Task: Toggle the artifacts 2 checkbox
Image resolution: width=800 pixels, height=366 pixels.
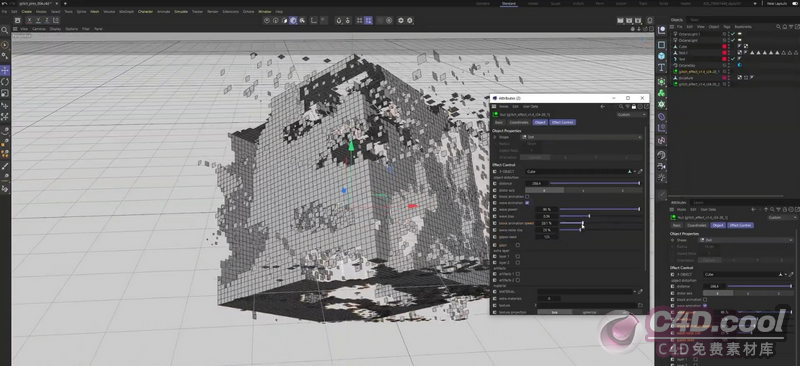Action: tap(517, 280)
